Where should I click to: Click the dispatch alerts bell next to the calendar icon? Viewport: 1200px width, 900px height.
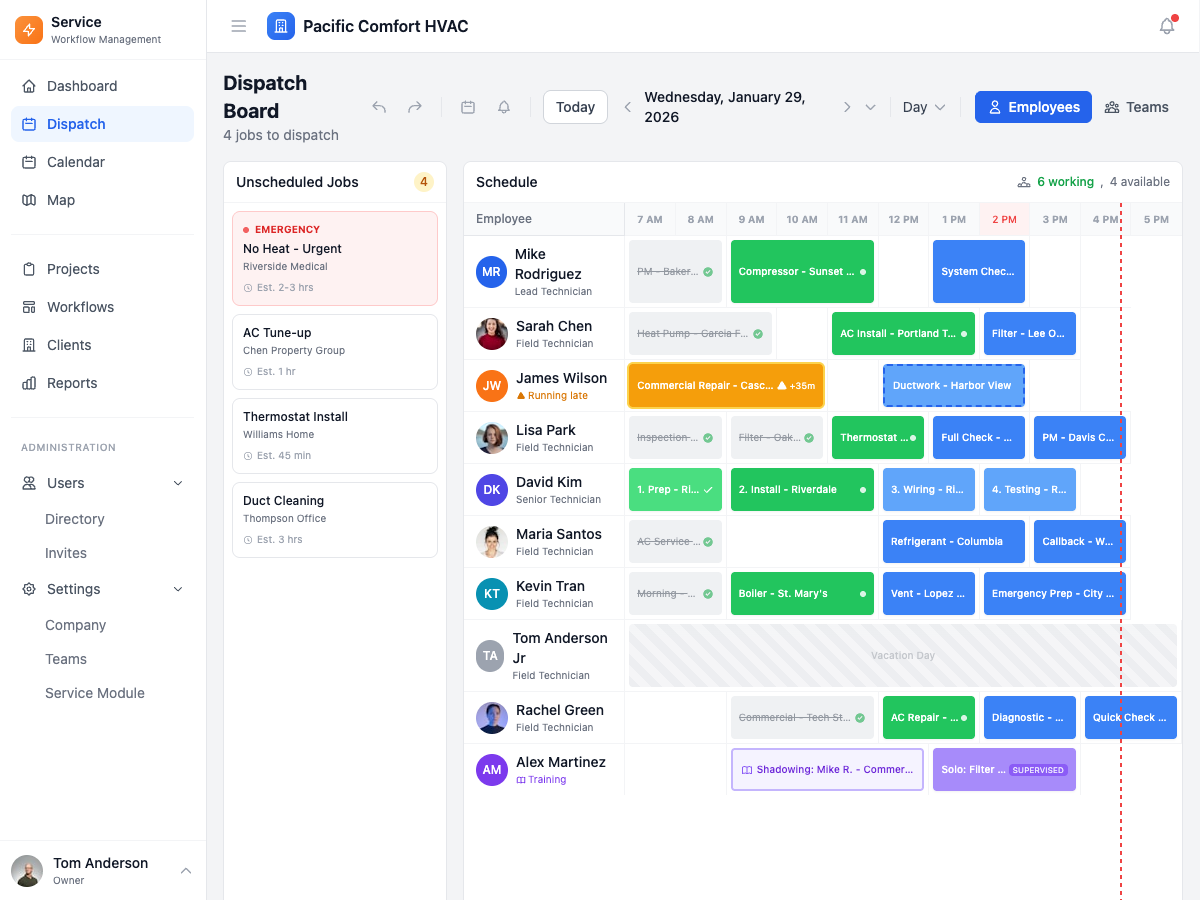(504, 106)
